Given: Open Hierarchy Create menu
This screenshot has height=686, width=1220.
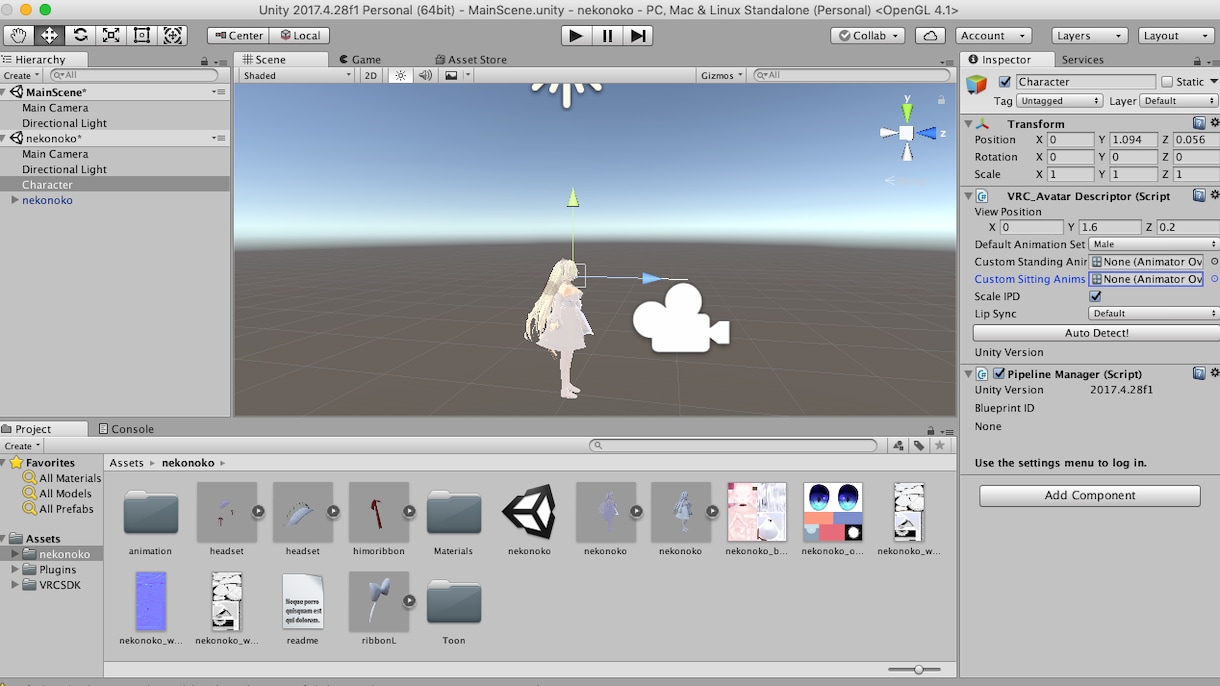Looking at the screenshot, I should 21,75.
